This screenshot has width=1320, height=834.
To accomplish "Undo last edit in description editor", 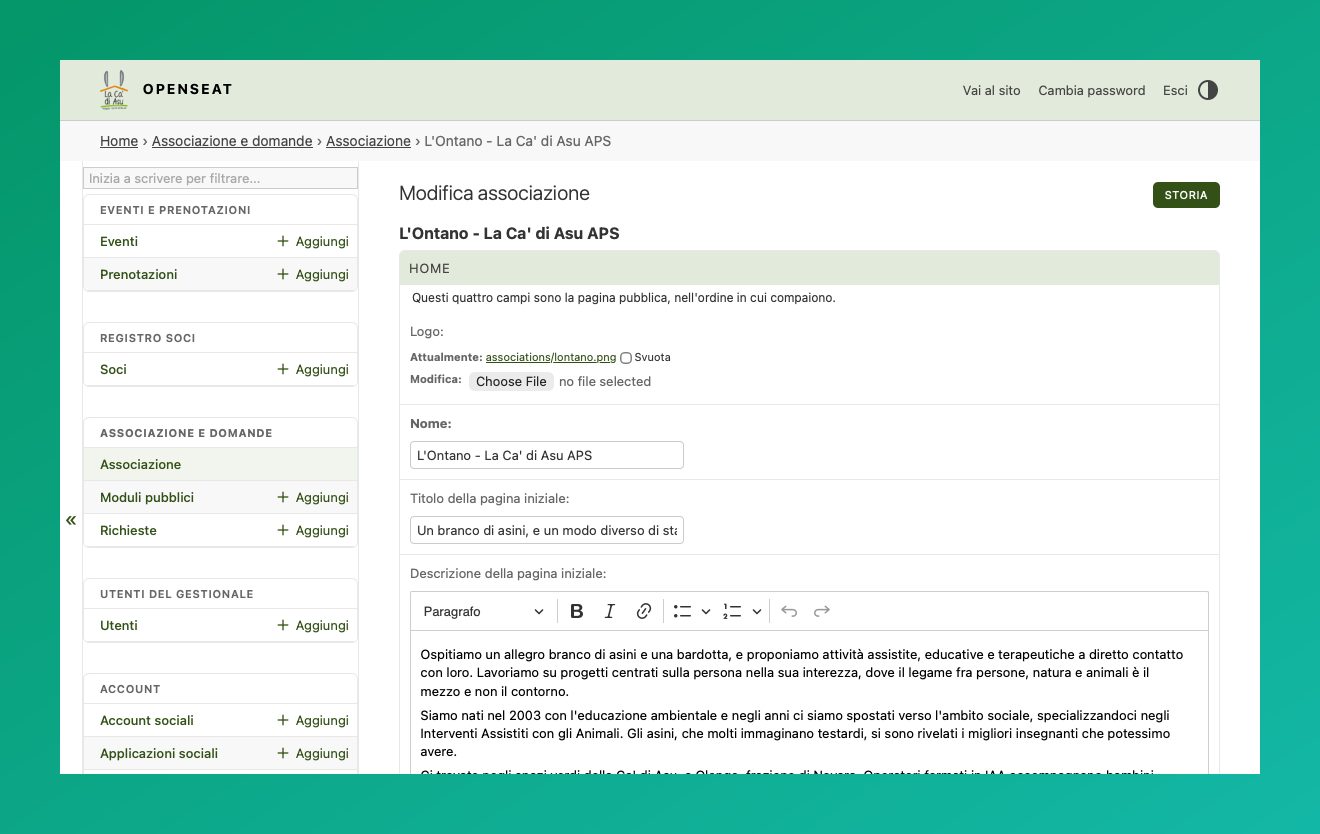I will coord(789,611).
